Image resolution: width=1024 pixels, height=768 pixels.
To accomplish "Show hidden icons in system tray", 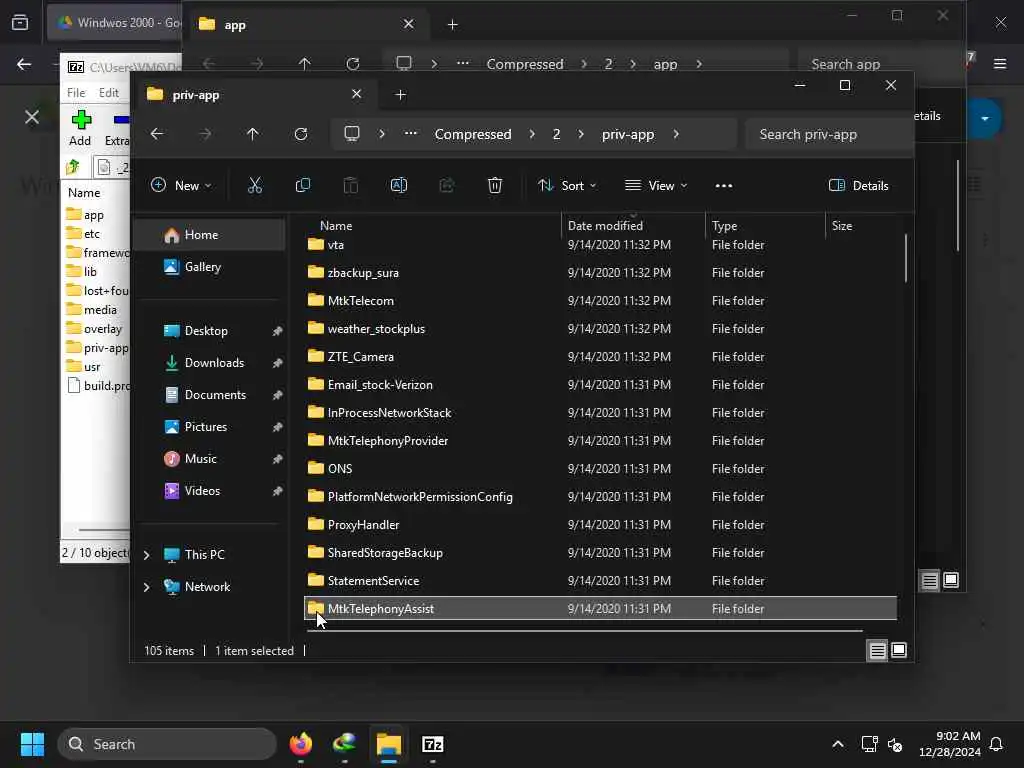I will coord(837,744).
